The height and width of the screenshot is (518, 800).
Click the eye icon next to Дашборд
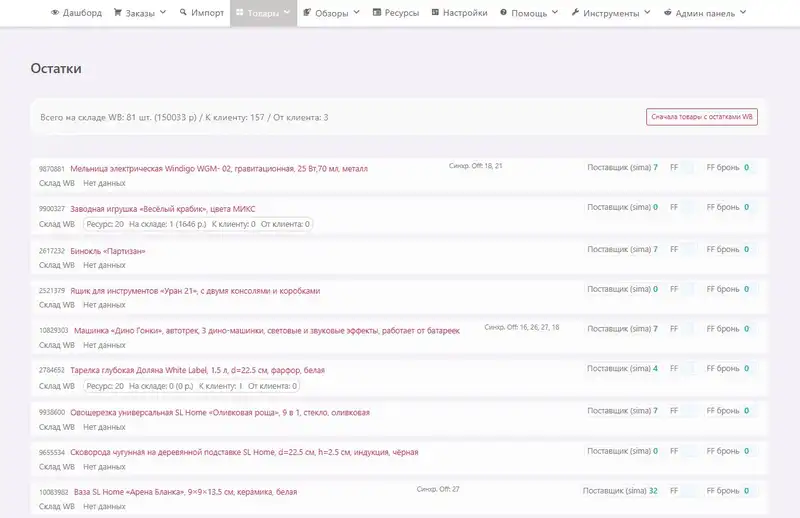click(55, 13)
